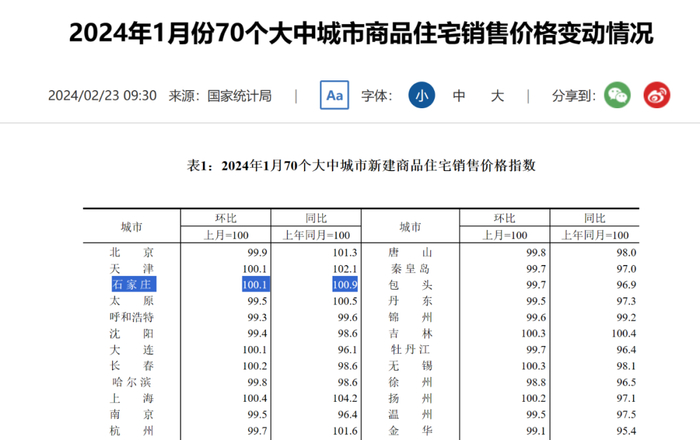Click the 丹东 city row label
The height and width of the screenshot is (440, 700).
tap(410, 301)
